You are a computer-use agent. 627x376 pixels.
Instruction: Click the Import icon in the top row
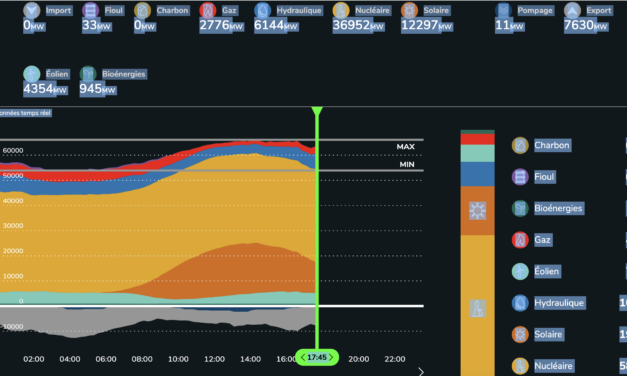pos(32,10)
